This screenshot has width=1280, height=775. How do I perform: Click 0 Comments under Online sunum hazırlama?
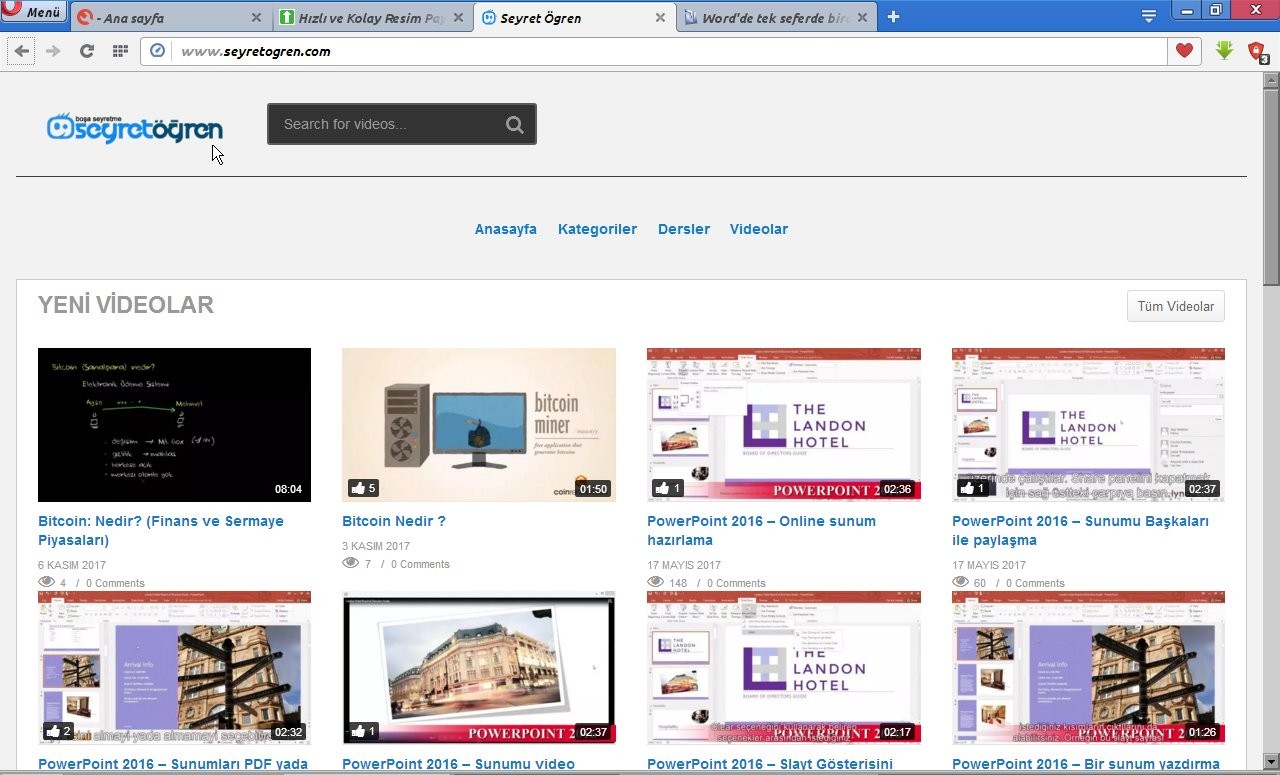coord(736,583)
